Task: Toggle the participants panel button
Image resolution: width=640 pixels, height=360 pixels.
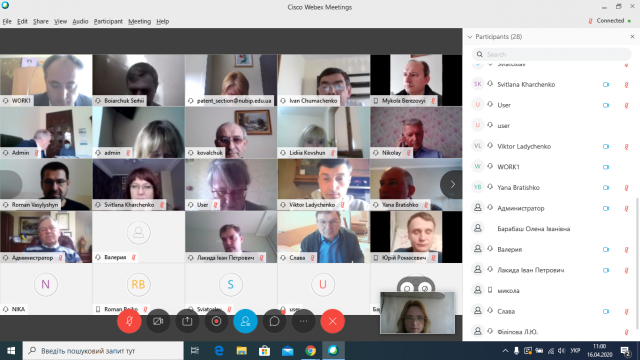Action: tap(245, 321)
